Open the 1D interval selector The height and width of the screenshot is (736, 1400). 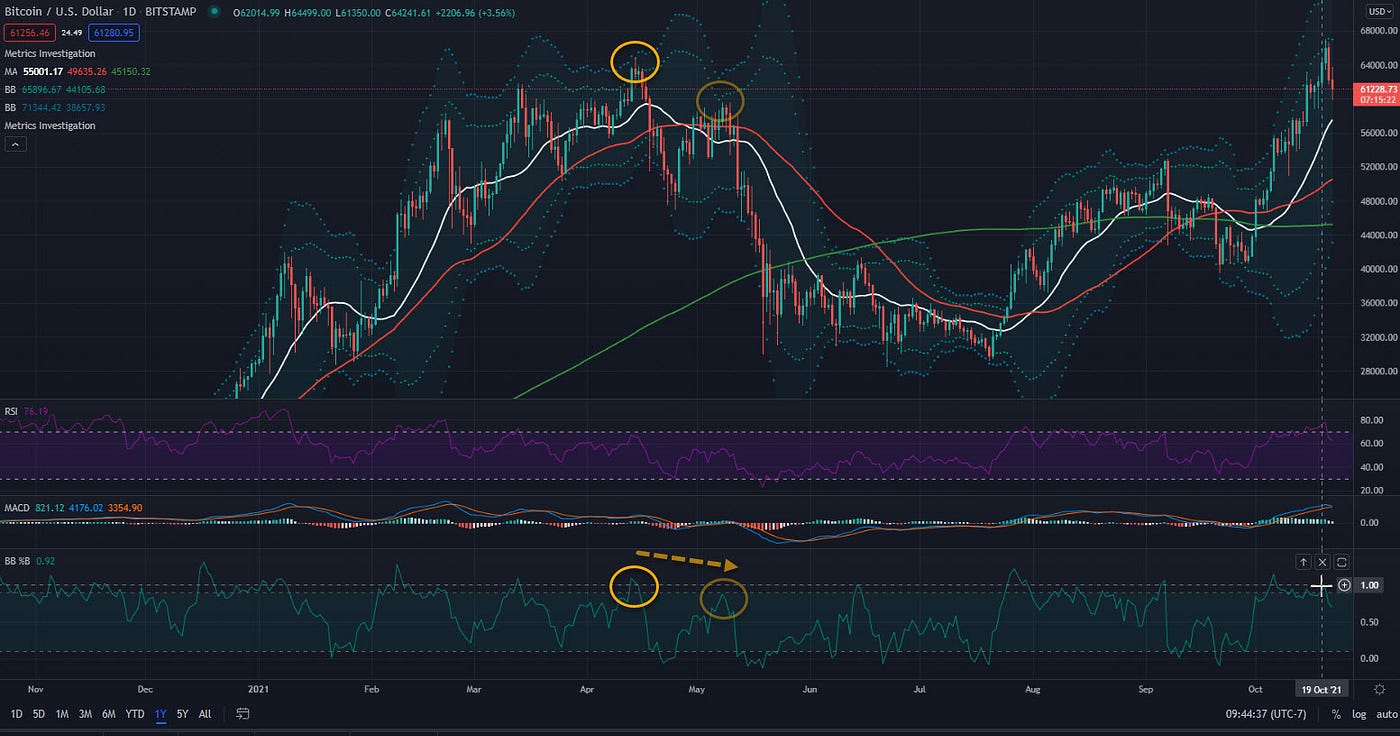click(x=132, y=13)
